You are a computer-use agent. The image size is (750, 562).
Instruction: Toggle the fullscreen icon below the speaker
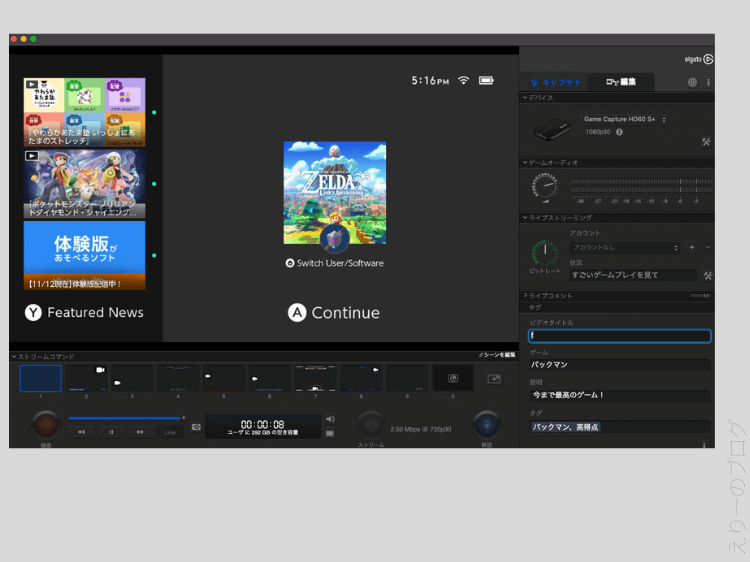330,433
